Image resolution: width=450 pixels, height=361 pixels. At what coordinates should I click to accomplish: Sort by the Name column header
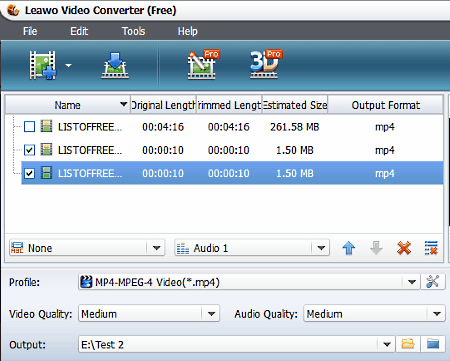[x=68, y=105]
